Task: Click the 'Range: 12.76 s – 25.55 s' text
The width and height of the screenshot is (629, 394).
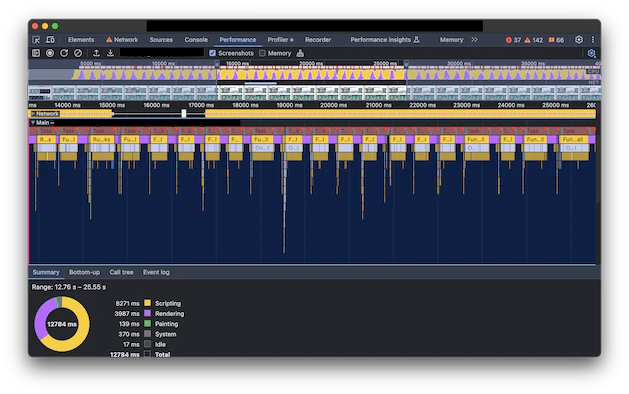Action: pyautogui.click(x=69, y=287)
